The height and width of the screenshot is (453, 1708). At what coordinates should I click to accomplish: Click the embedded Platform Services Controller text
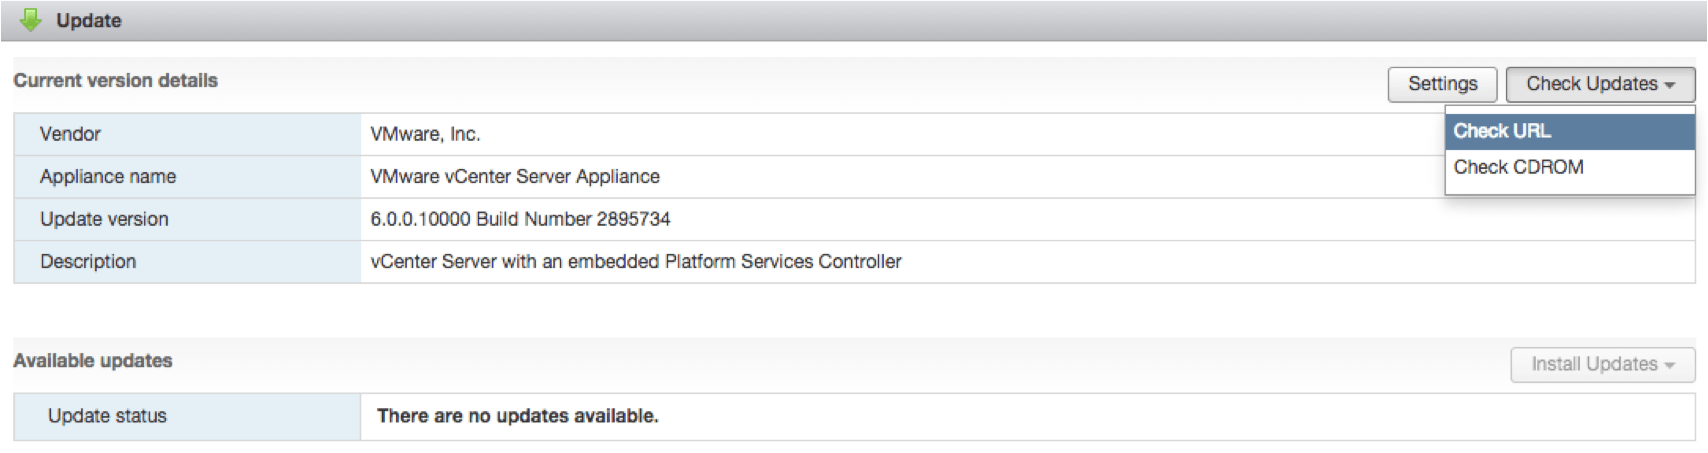tap(734, 262)
